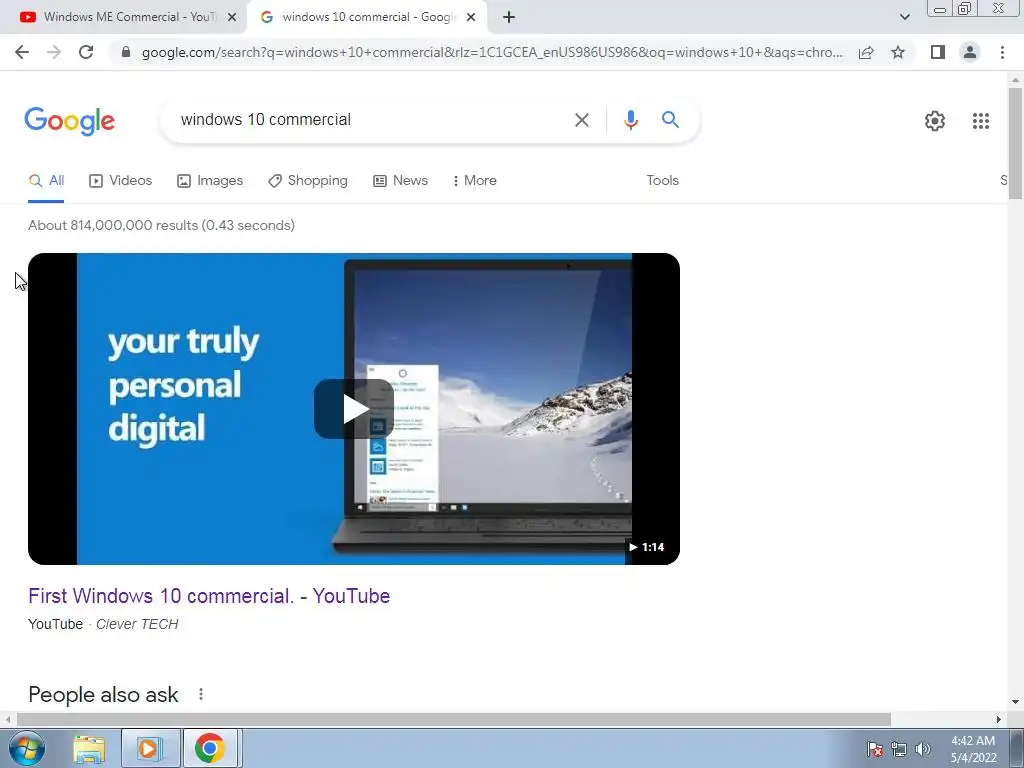1024x768 pixels.
Task: Open the tab search dropdown arrow
Action: tap(904, 17)
